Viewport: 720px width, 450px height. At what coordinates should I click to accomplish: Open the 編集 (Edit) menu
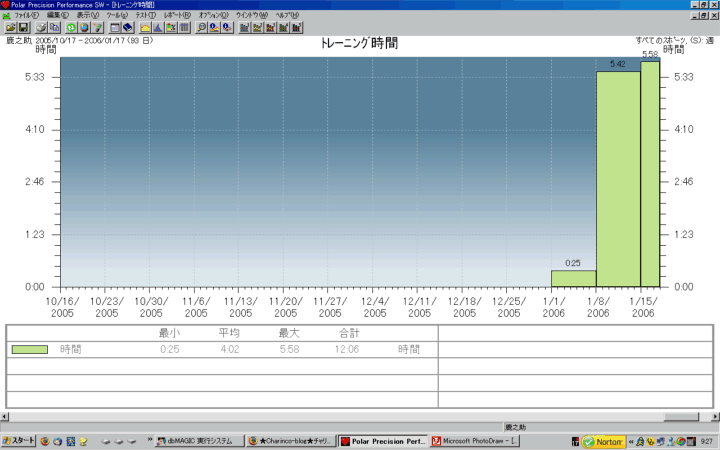[x=58, y=16]
